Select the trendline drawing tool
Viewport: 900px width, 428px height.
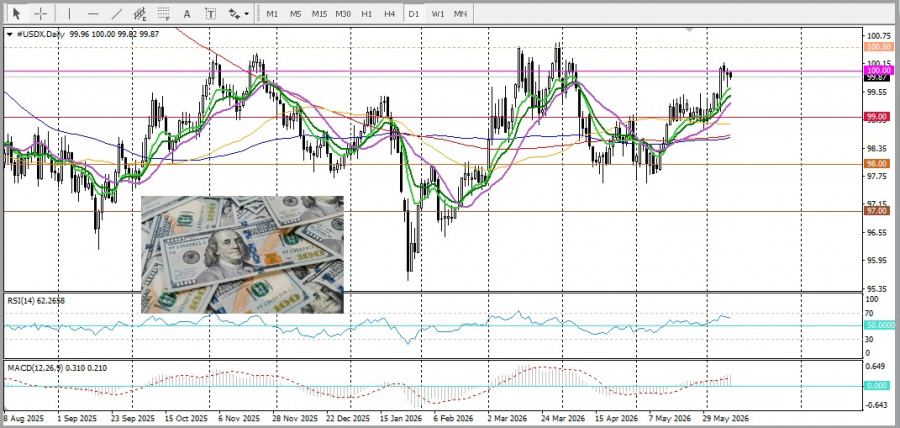pyautogui.click(x=117, y=13)
